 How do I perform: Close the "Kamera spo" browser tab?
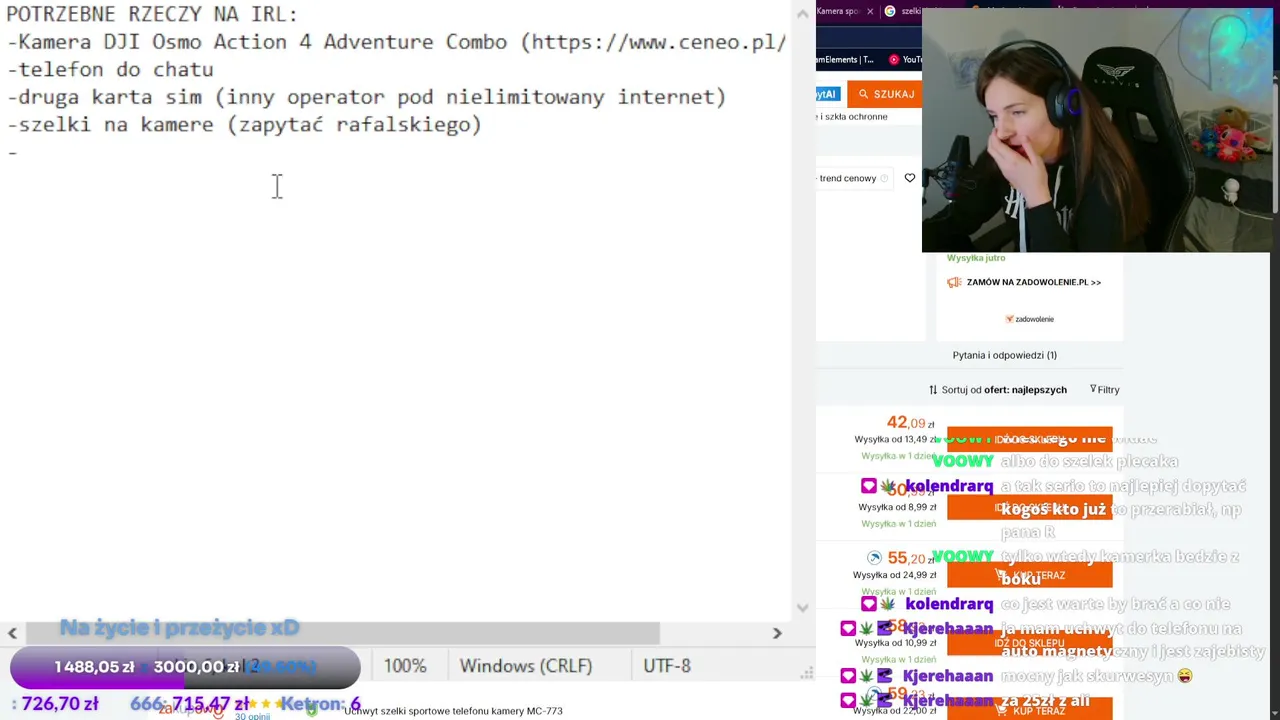pyautogui.click(x=870, y=12)
